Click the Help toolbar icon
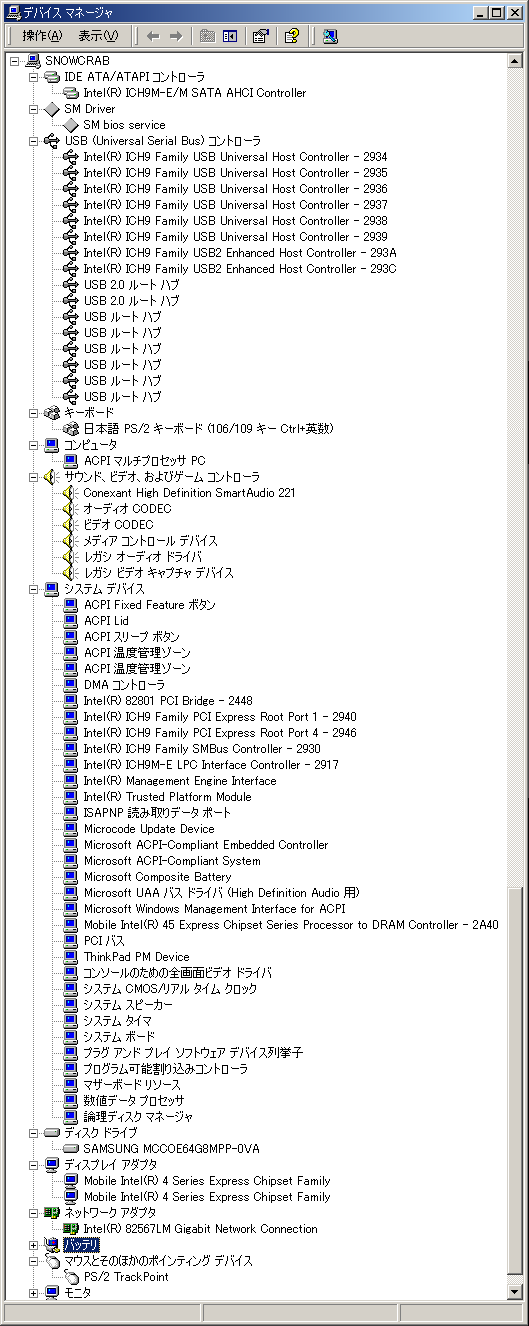The width and height of the screenshot is (529, 1326). coord(291,36)
